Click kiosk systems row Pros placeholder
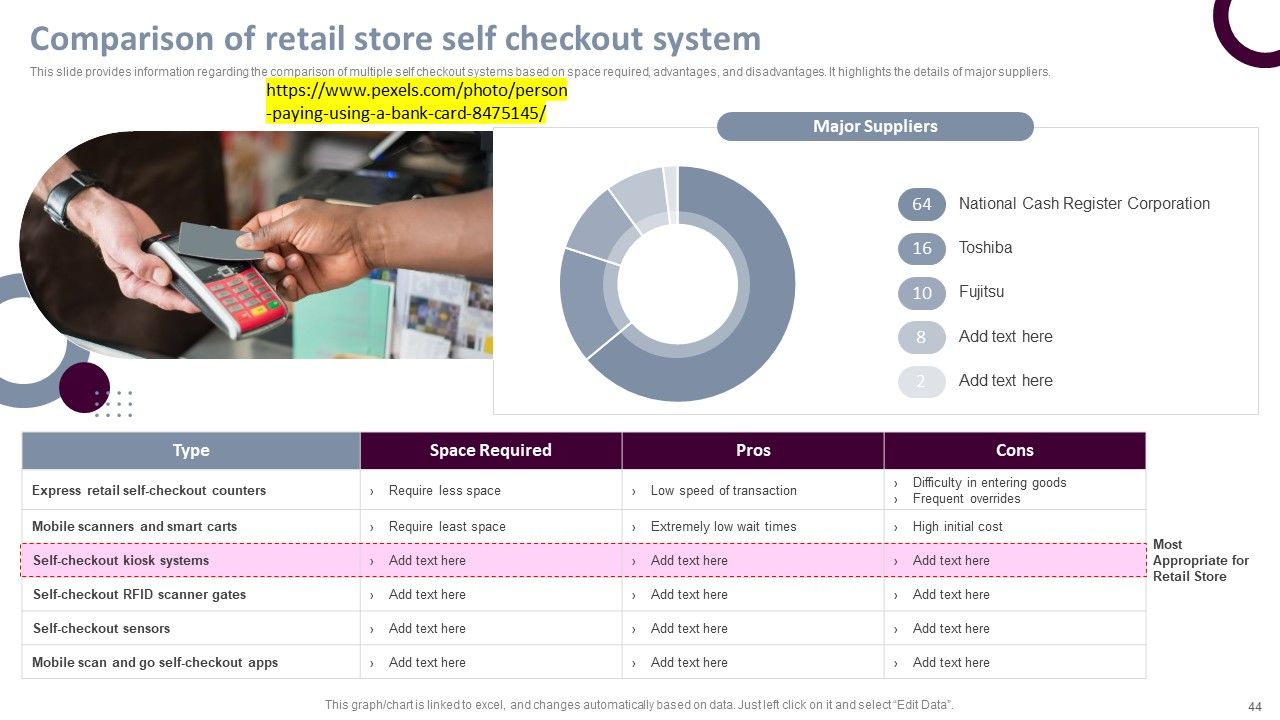This screenshot has height=720, width=1280. [689, 561]
